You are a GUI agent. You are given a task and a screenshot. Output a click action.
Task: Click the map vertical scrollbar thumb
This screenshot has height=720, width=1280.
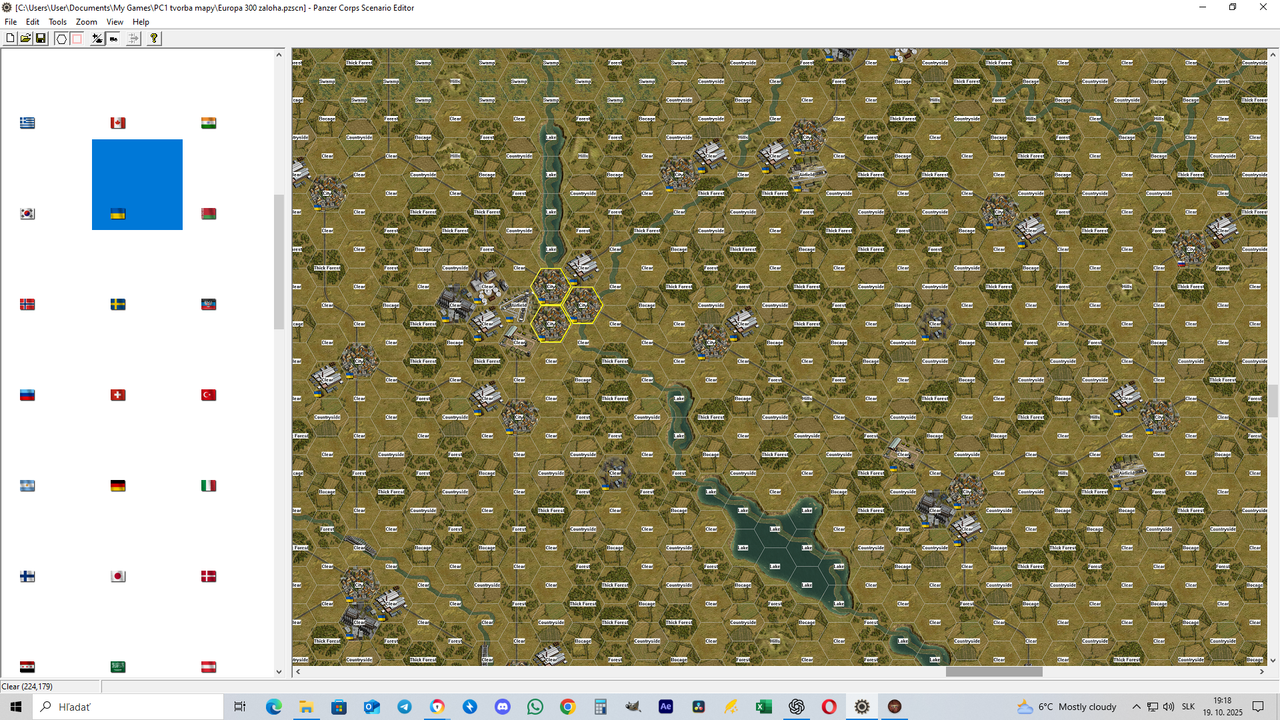[1273, 400]
